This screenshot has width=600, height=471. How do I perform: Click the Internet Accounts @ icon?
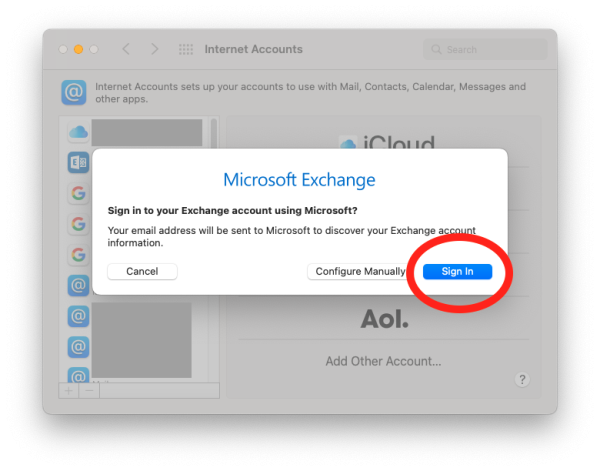tap(73, 92)
